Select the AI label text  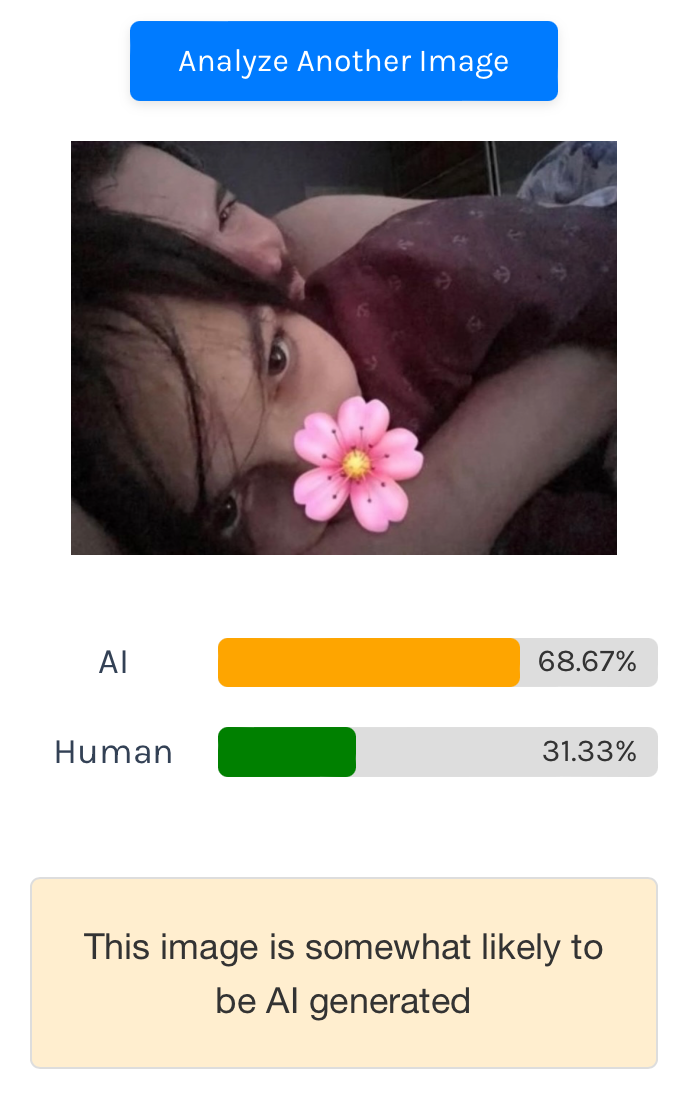(113, 662)
